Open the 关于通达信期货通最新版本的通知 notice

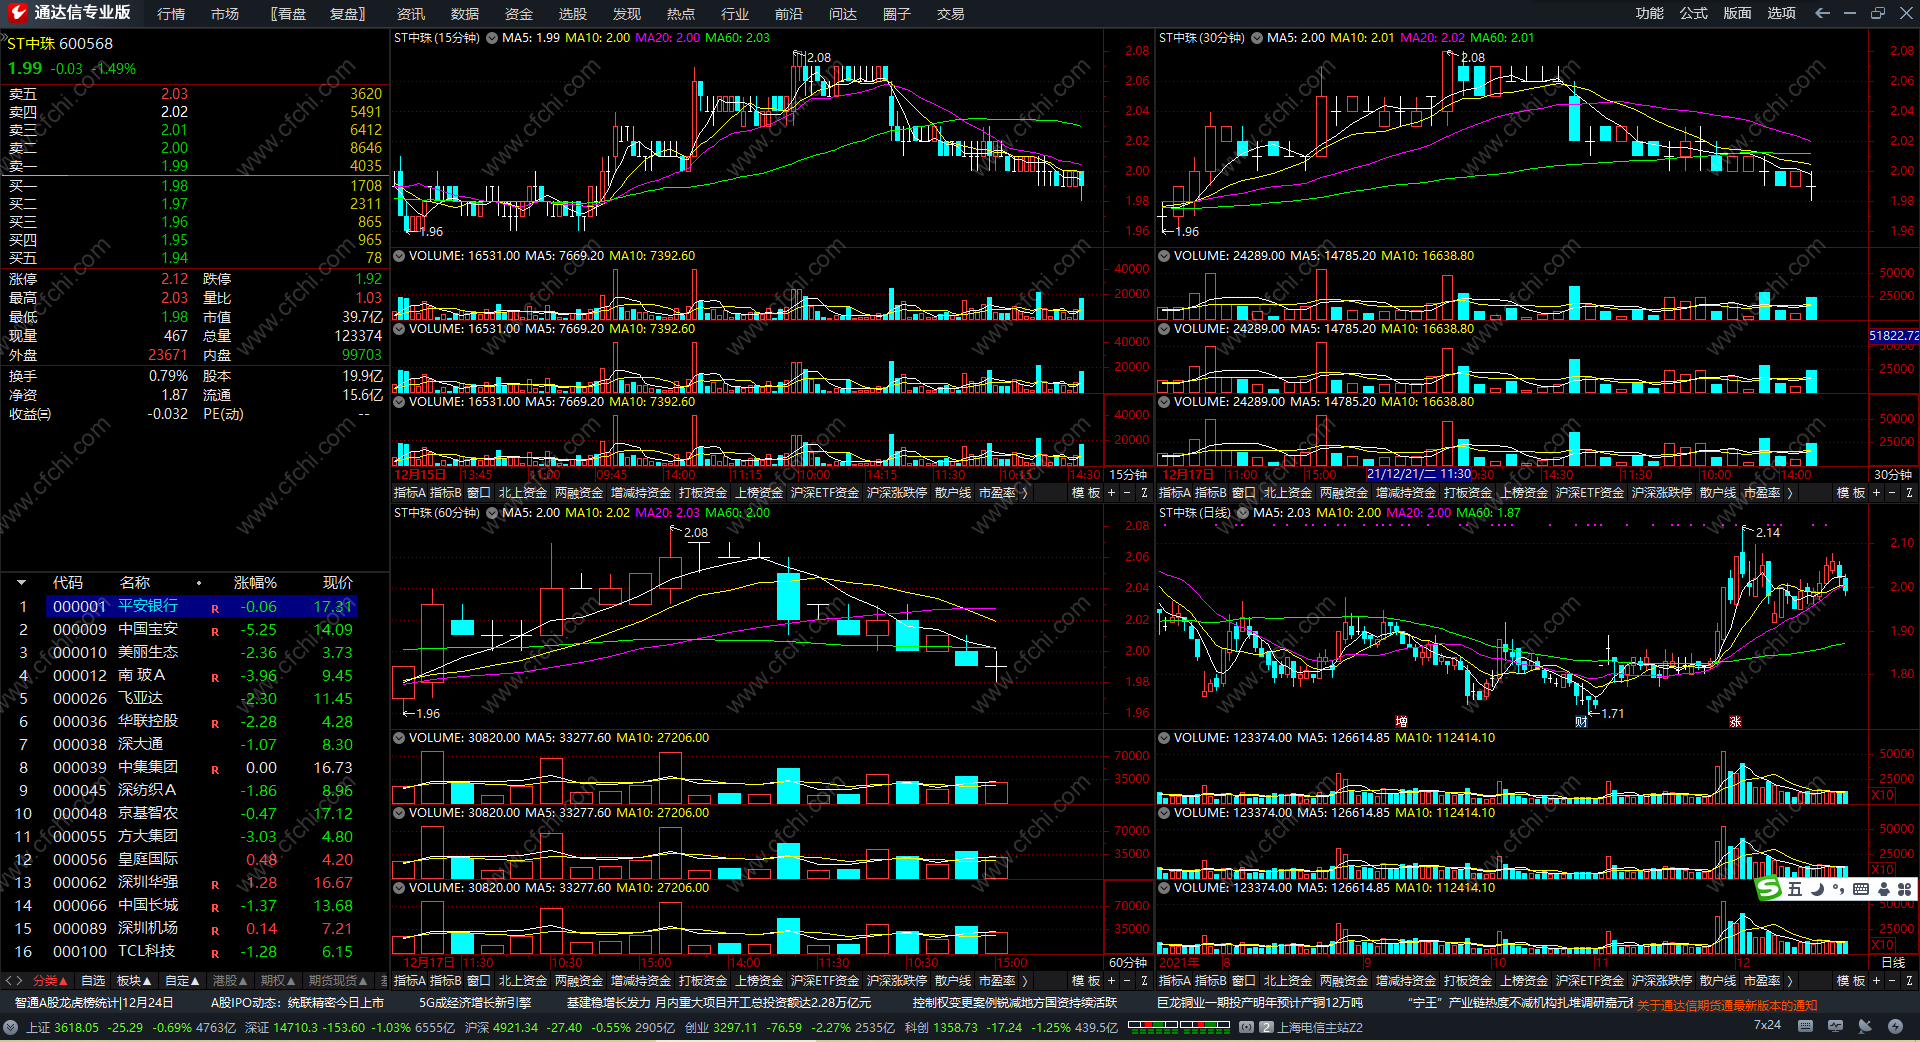tap(1727, 1006)
